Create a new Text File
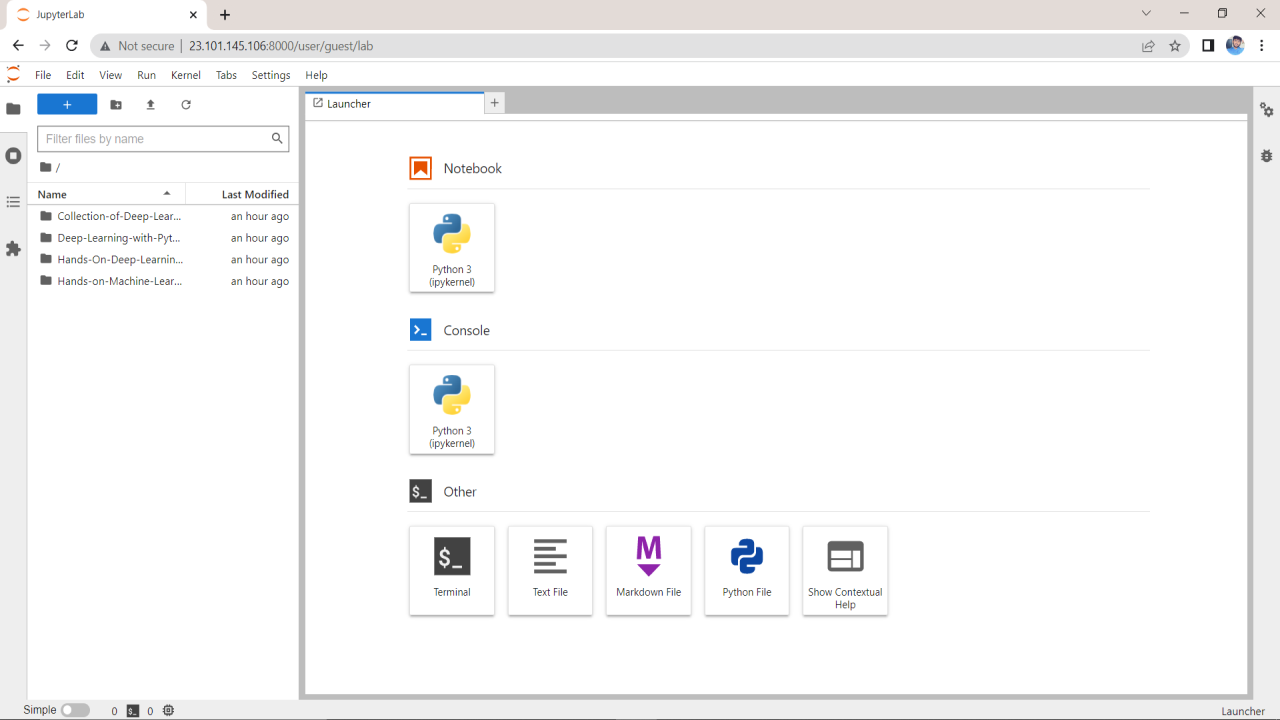Screen dimensions: 1280x720 point(550,570)
